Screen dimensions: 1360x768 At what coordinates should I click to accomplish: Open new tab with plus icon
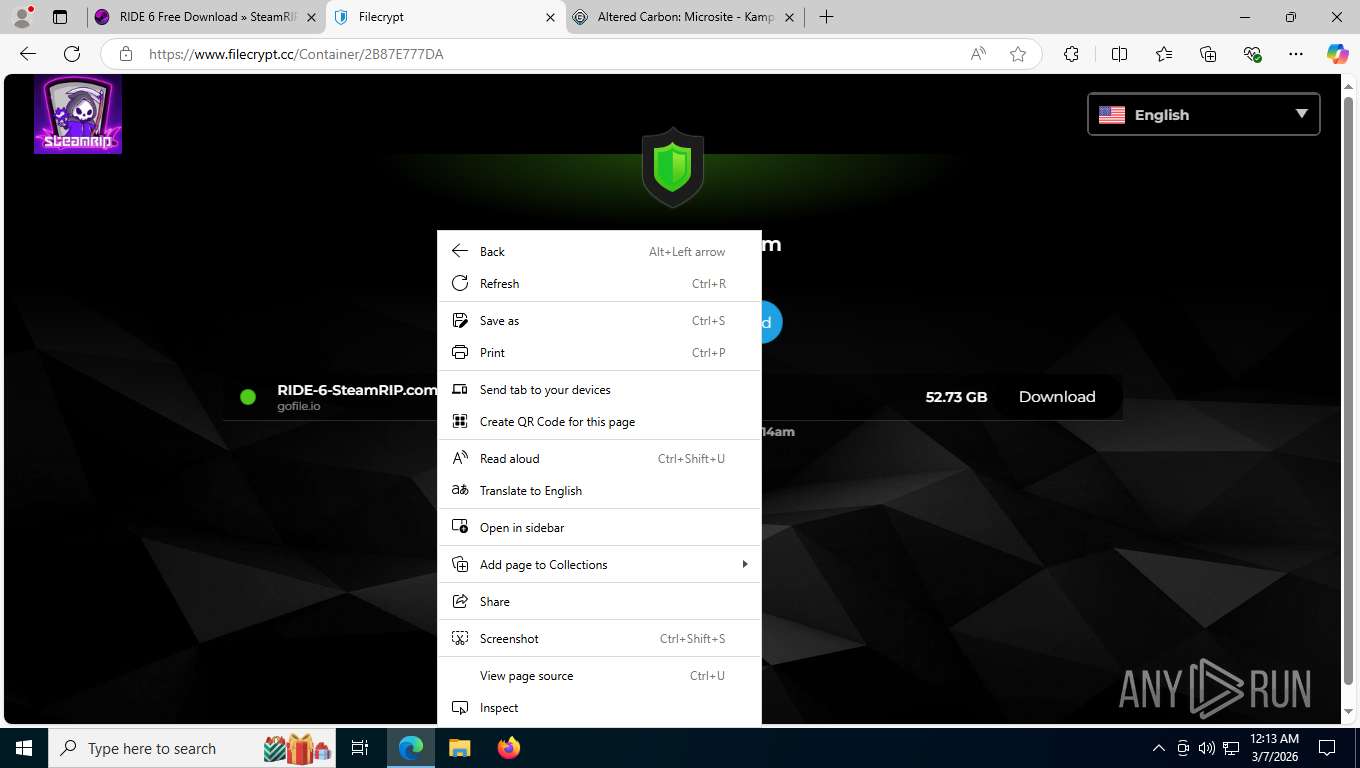(x=826, y=17)
